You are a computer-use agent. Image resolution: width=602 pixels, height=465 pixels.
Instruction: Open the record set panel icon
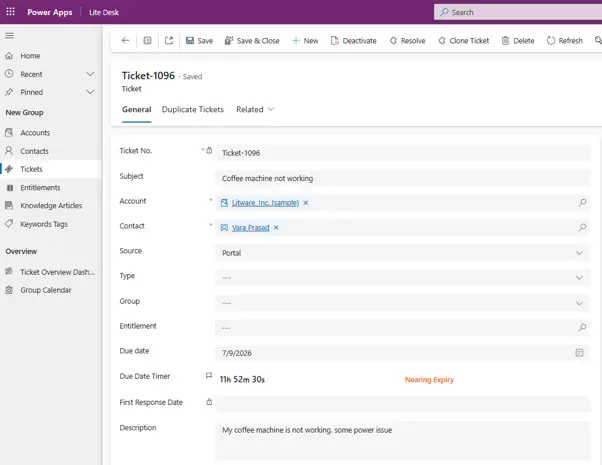click(147, 40)
